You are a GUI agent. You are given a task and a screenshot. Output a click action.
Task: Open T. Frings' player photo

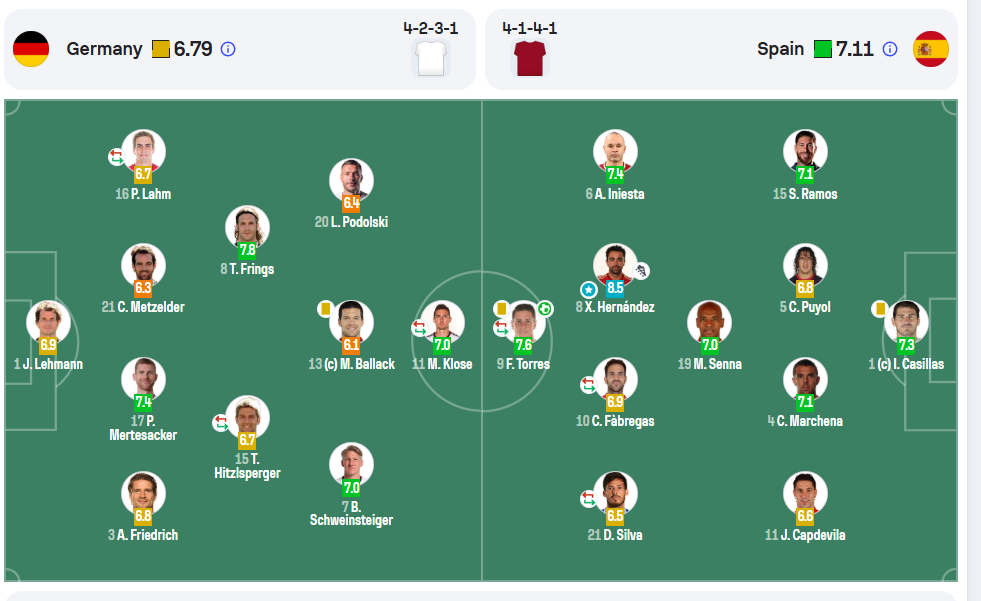pyautogui.click(x=247, y=226)
